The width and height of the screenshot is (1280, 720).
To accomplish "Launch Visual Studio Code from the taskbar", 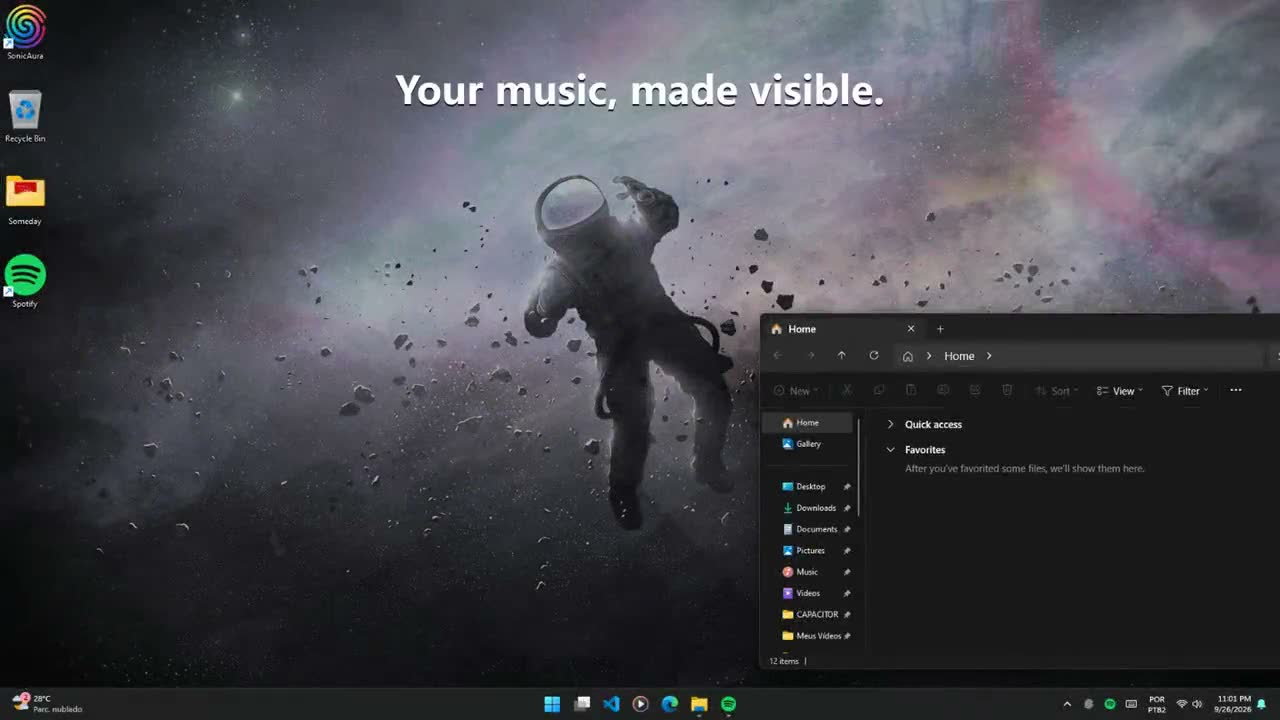I will [x=611, y=704].
